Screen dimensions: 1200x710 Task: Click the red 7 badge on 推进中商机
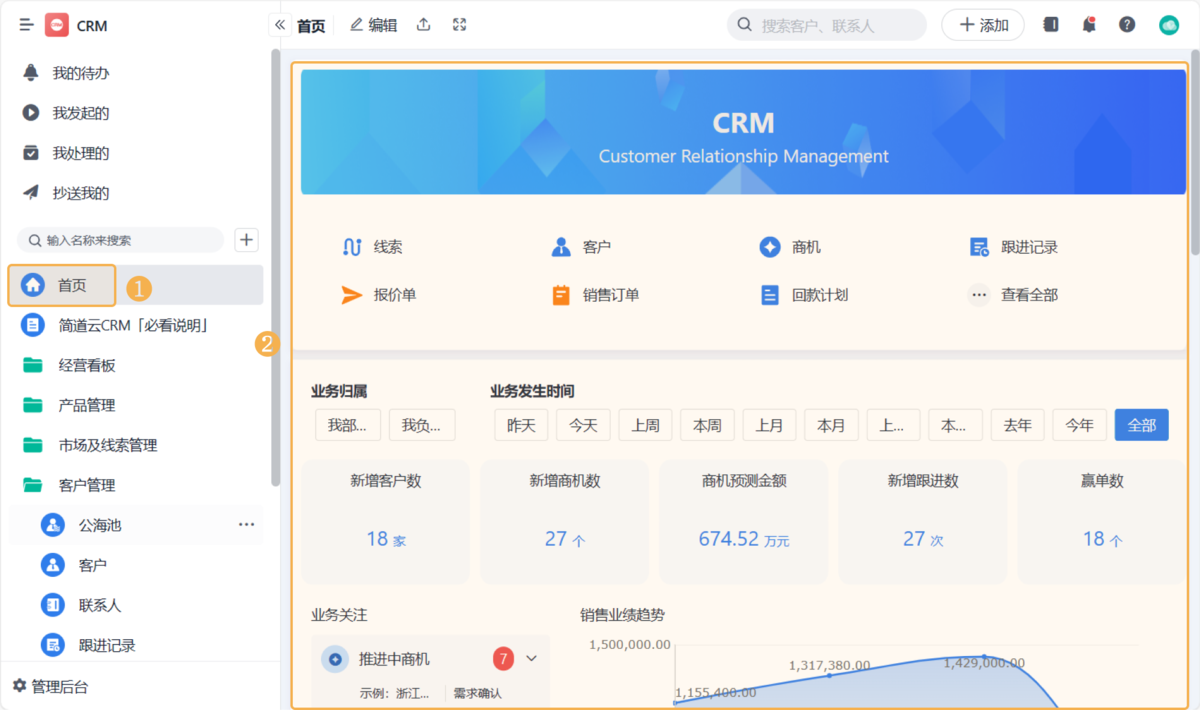(503, 659)
